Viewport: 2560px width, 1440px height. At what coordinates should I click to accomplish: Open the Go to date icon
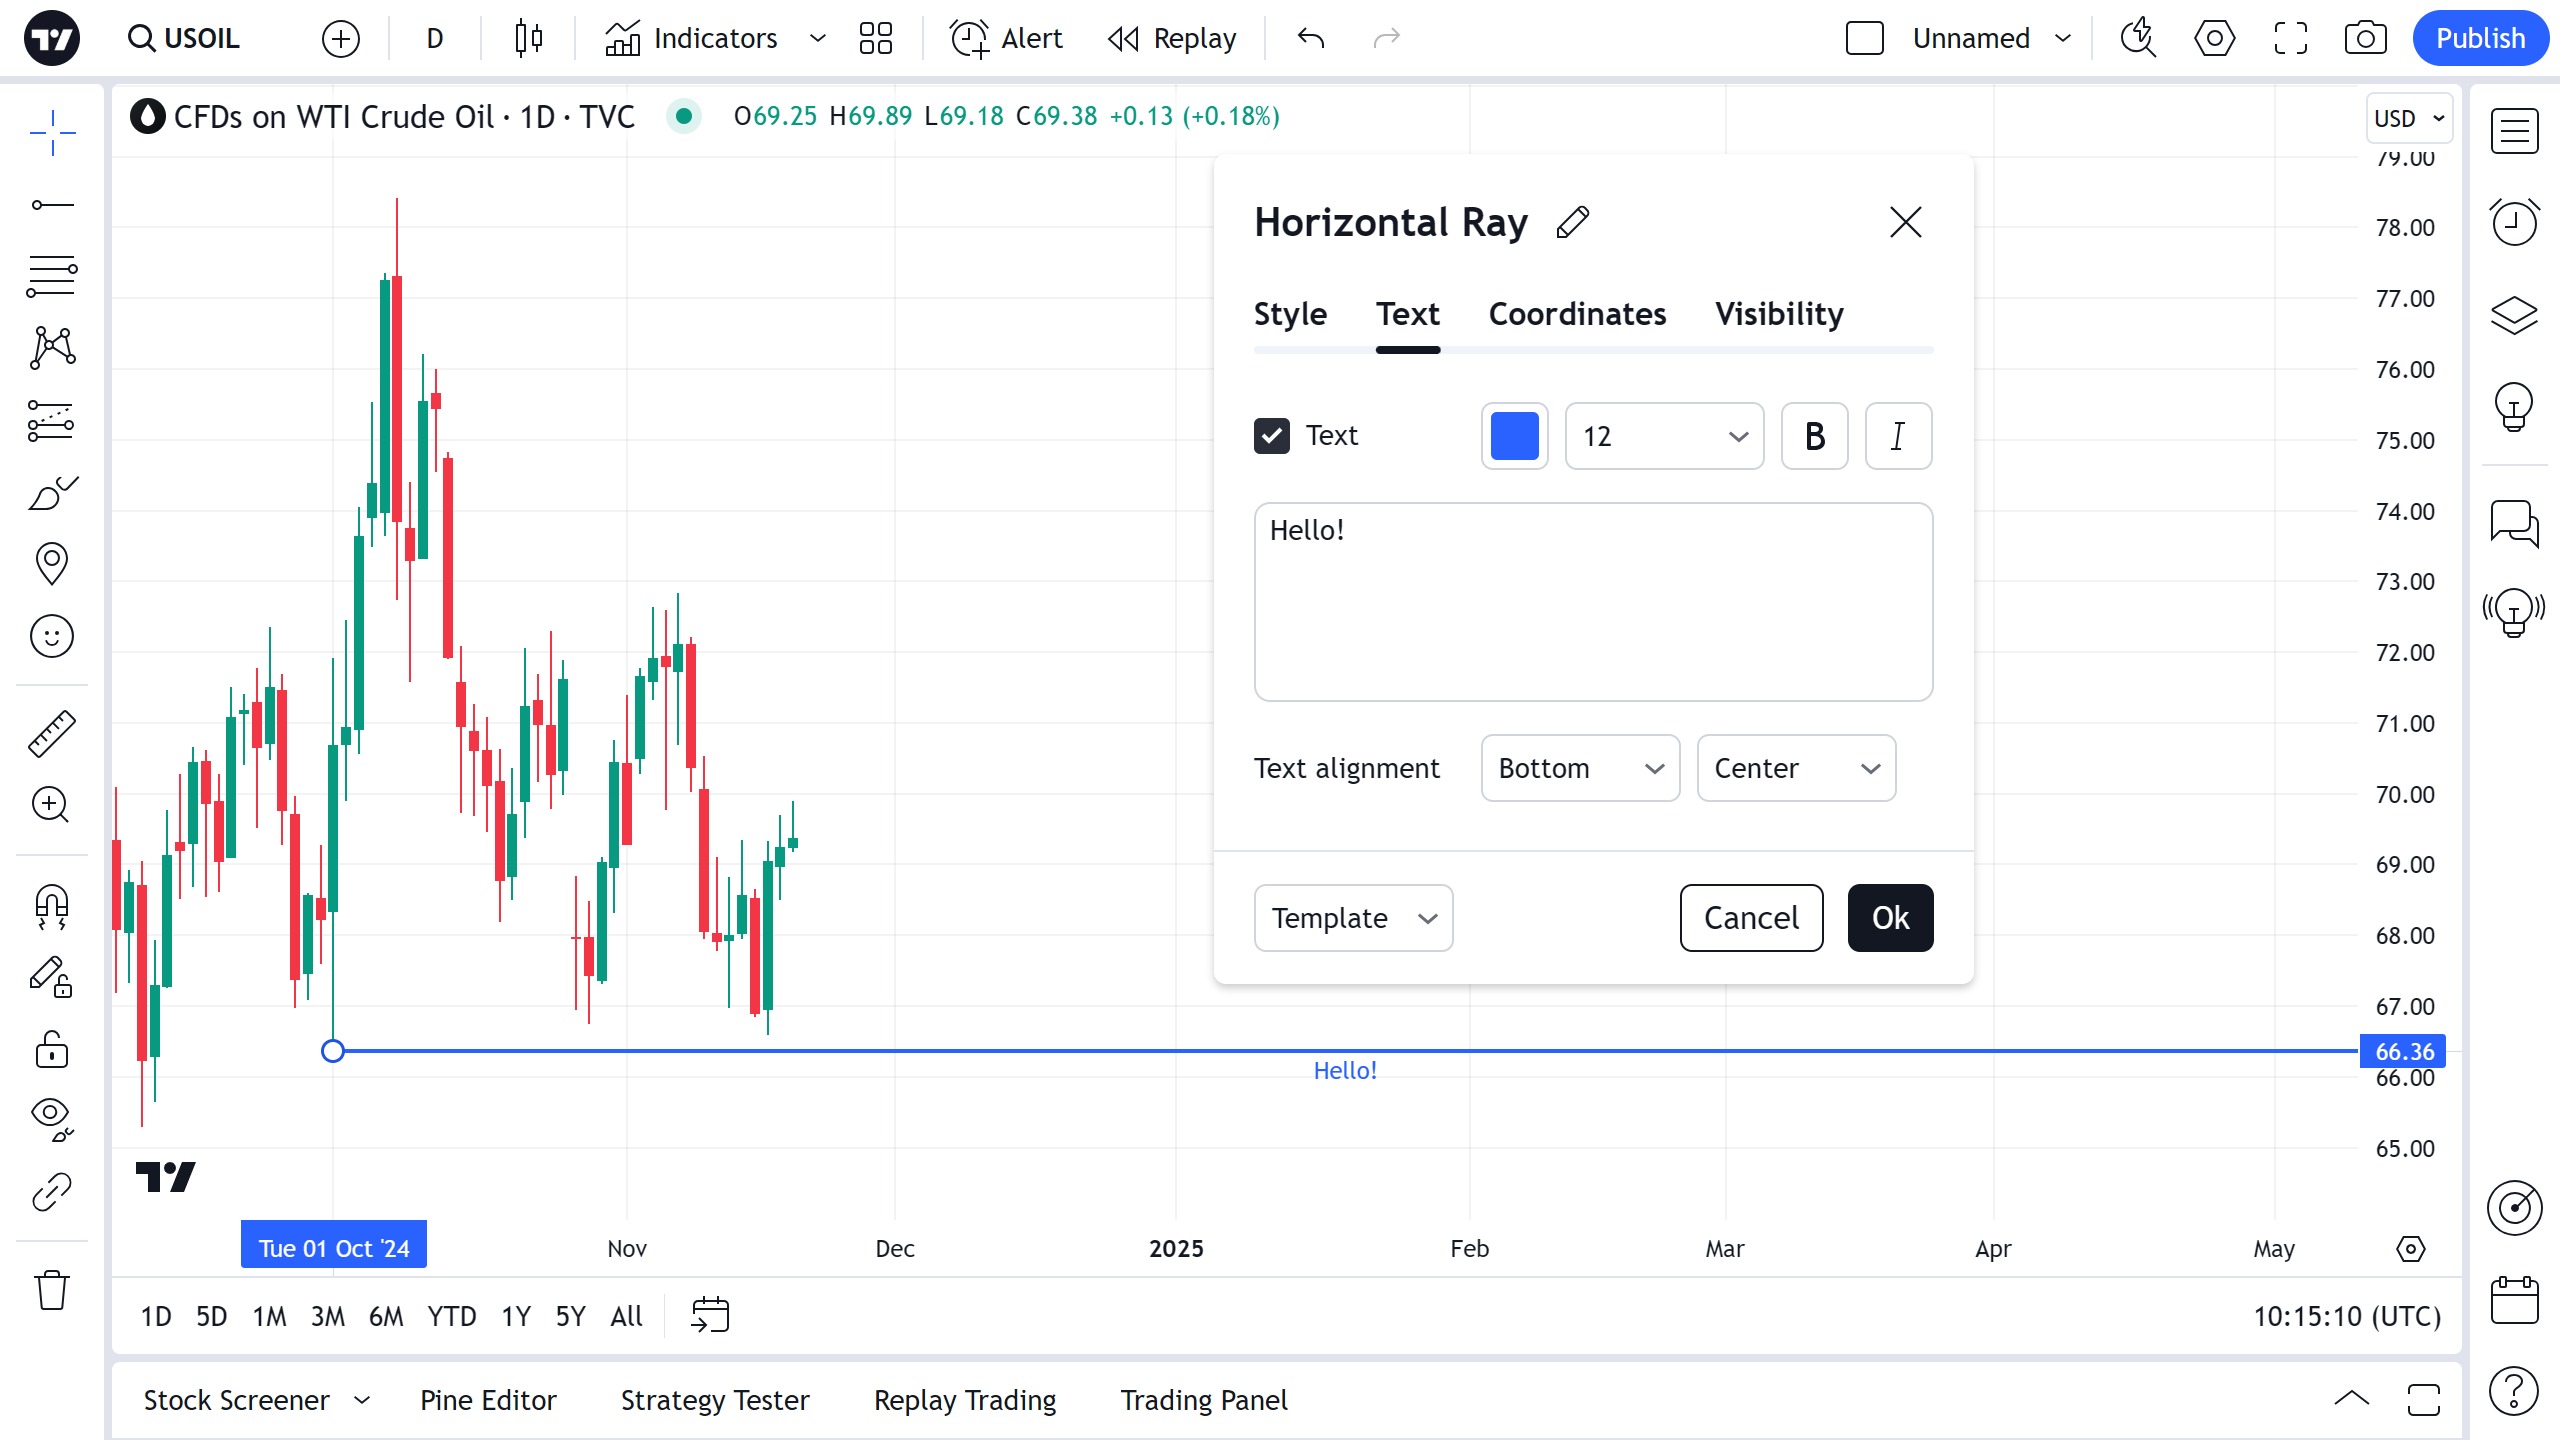pyautogui.click(x=710, y=1315)
